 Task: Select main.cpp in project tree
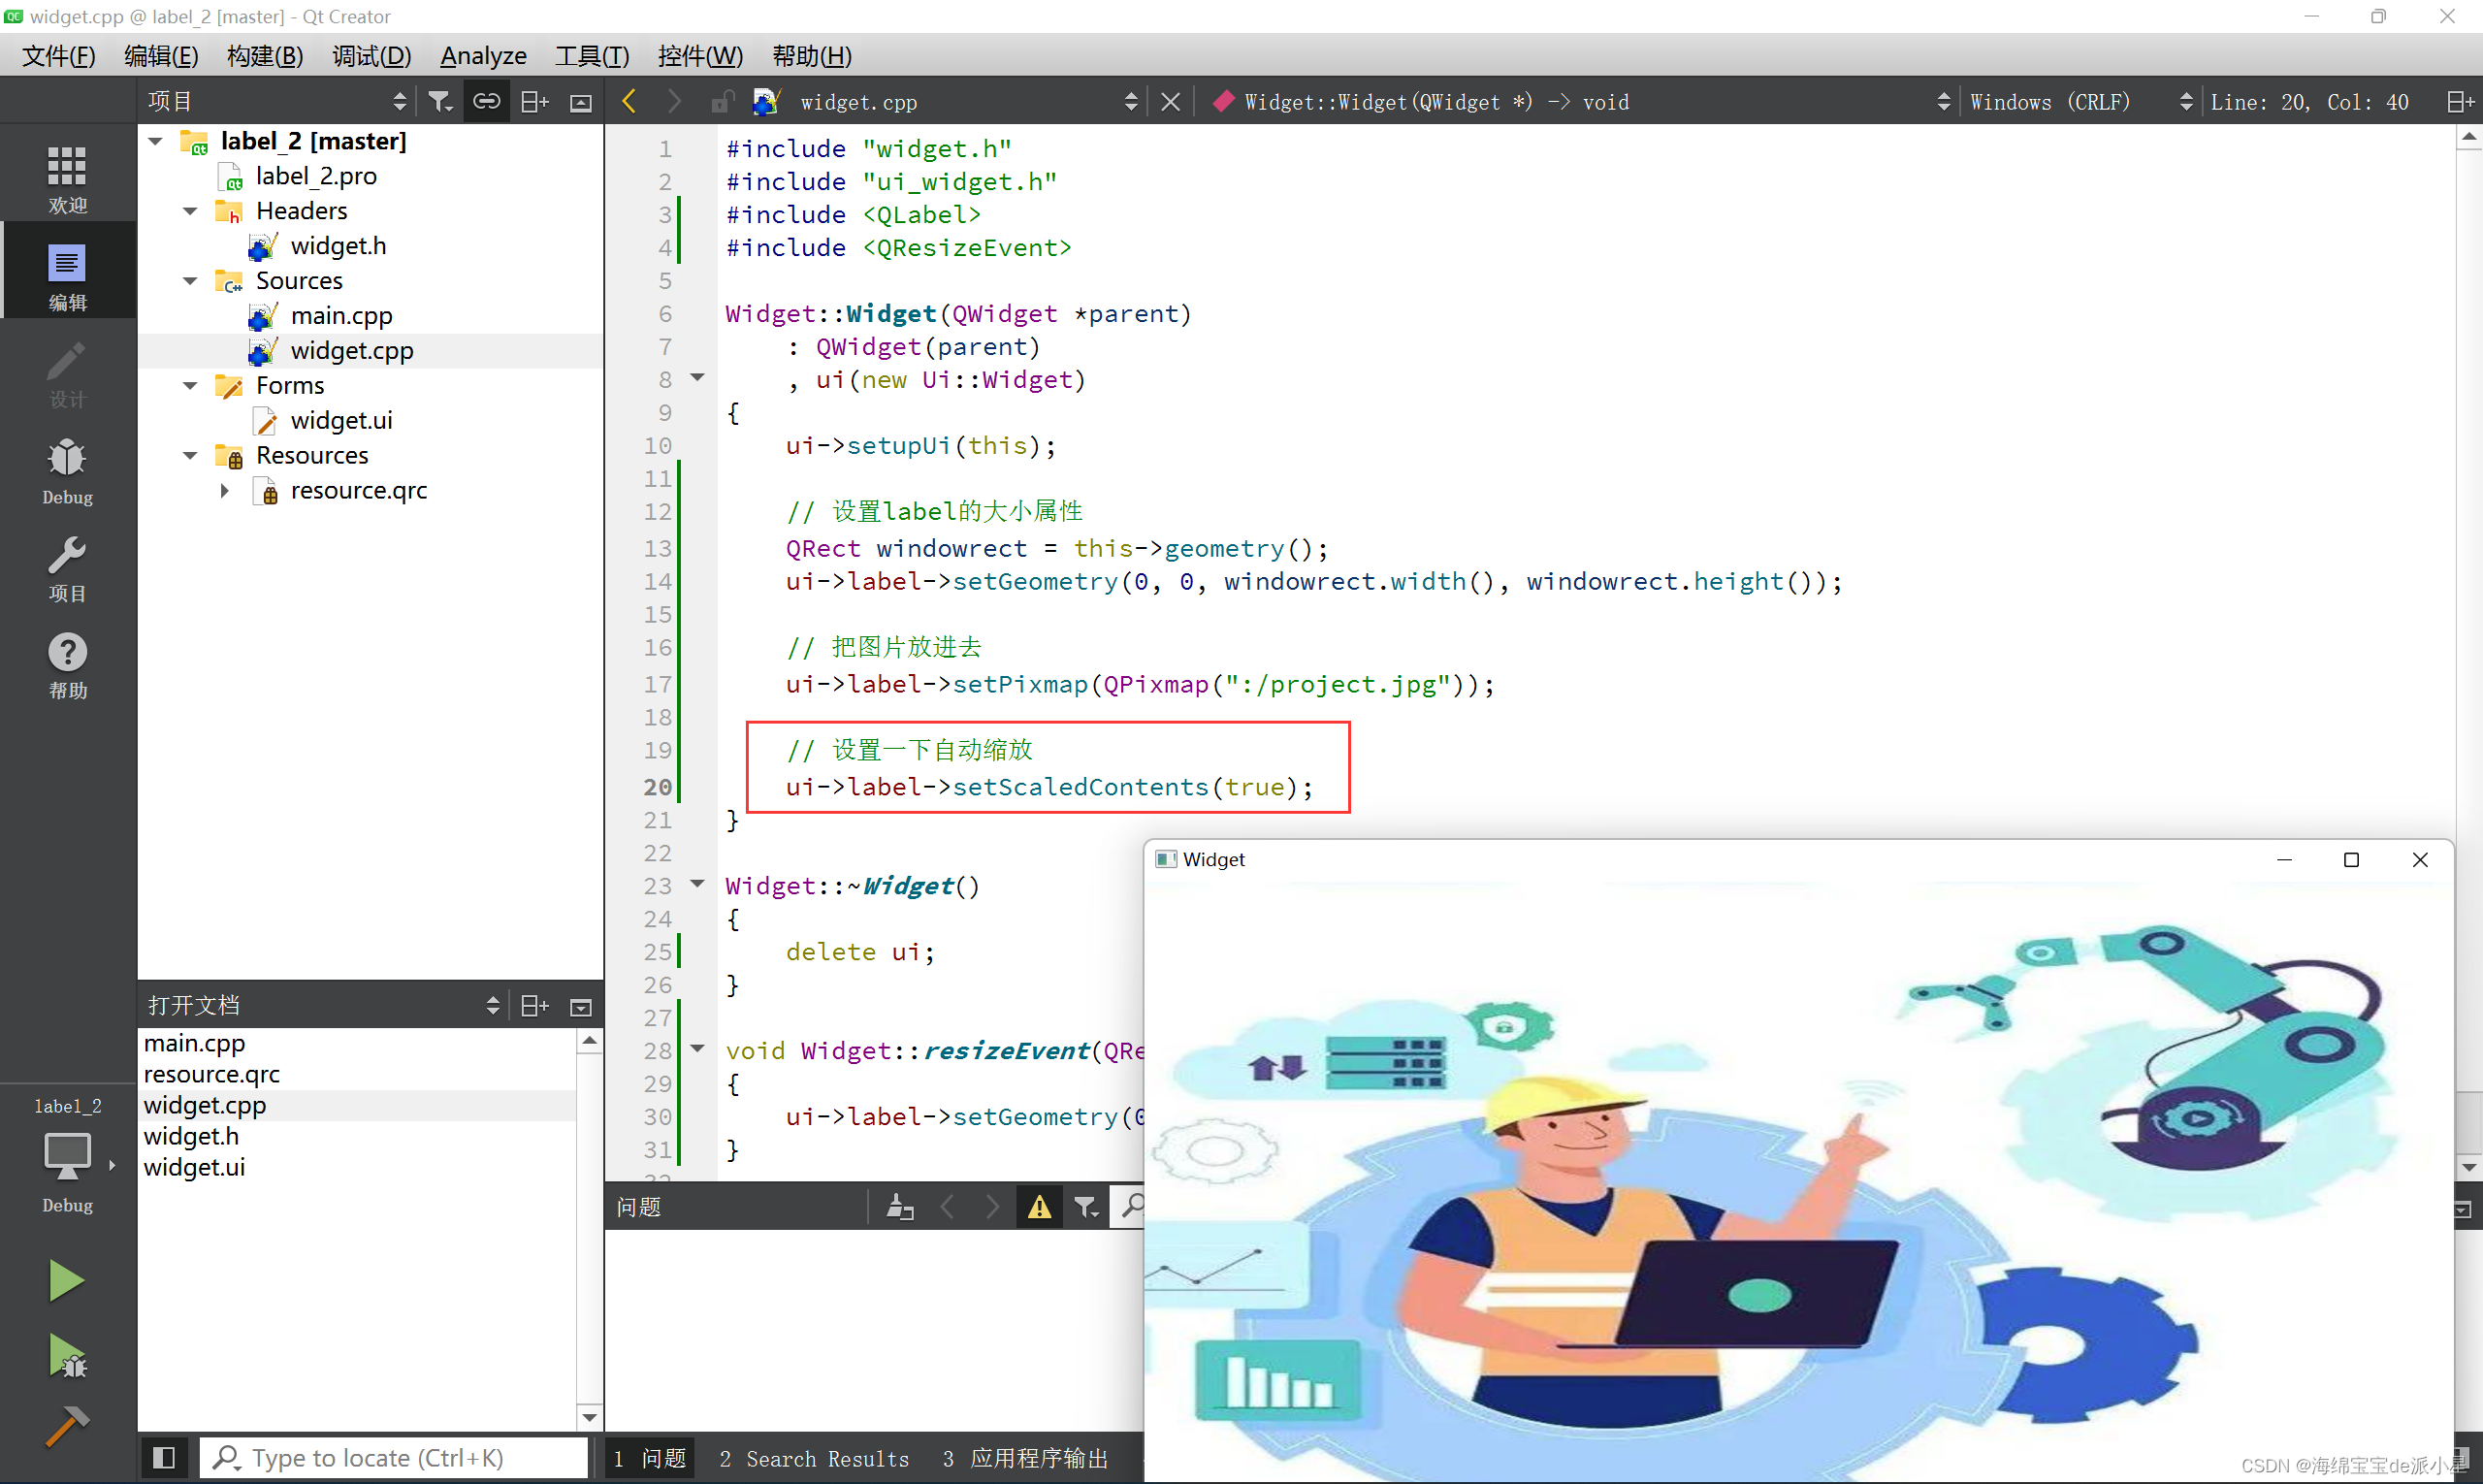point(341,316)
